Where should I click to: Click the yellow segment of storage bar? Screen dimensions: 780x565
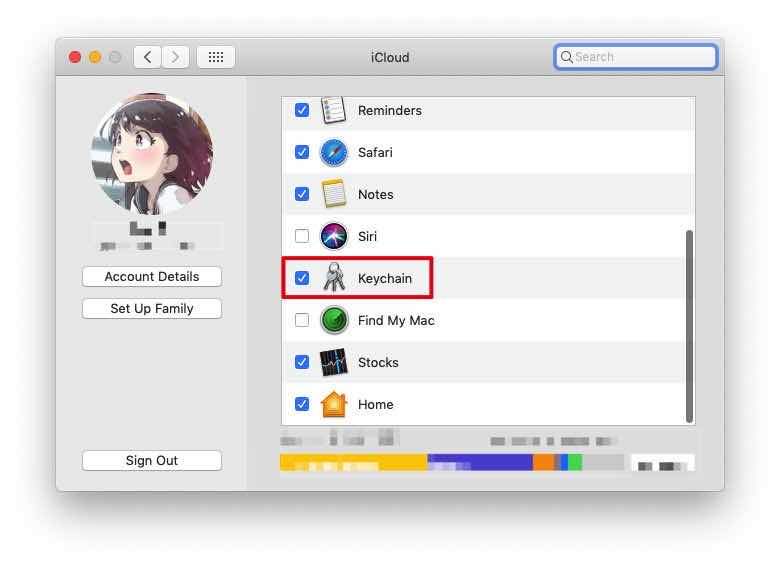(354, 462)
